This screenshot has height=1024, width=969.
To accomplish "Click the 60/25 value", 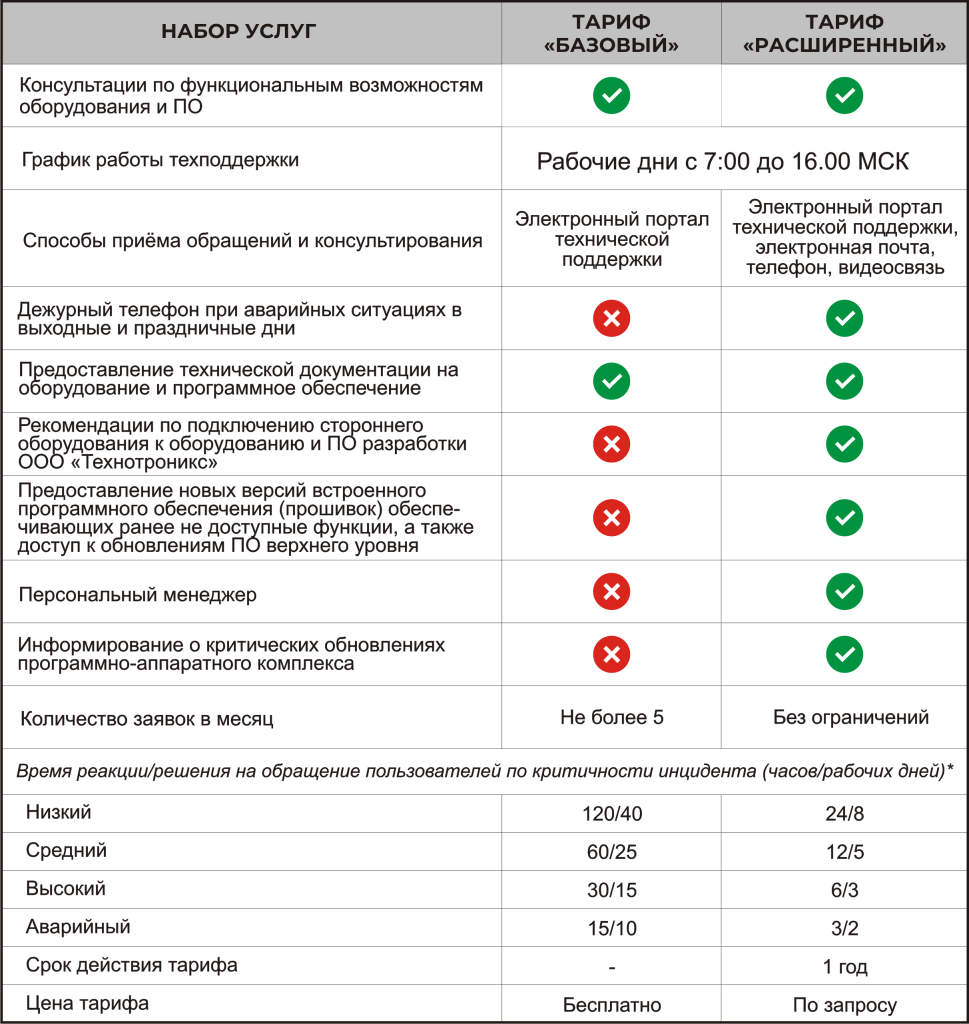I will coord(612,852).
